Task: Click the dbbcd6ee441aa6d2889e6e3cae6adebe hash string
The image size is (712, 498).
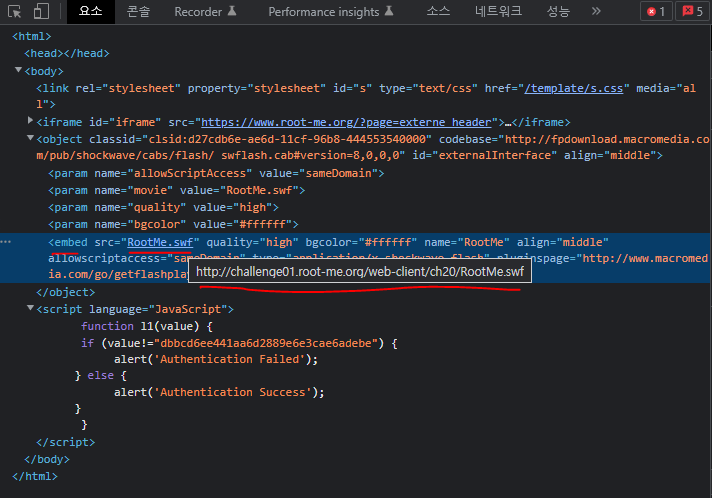Action: [x=266, y=343]
